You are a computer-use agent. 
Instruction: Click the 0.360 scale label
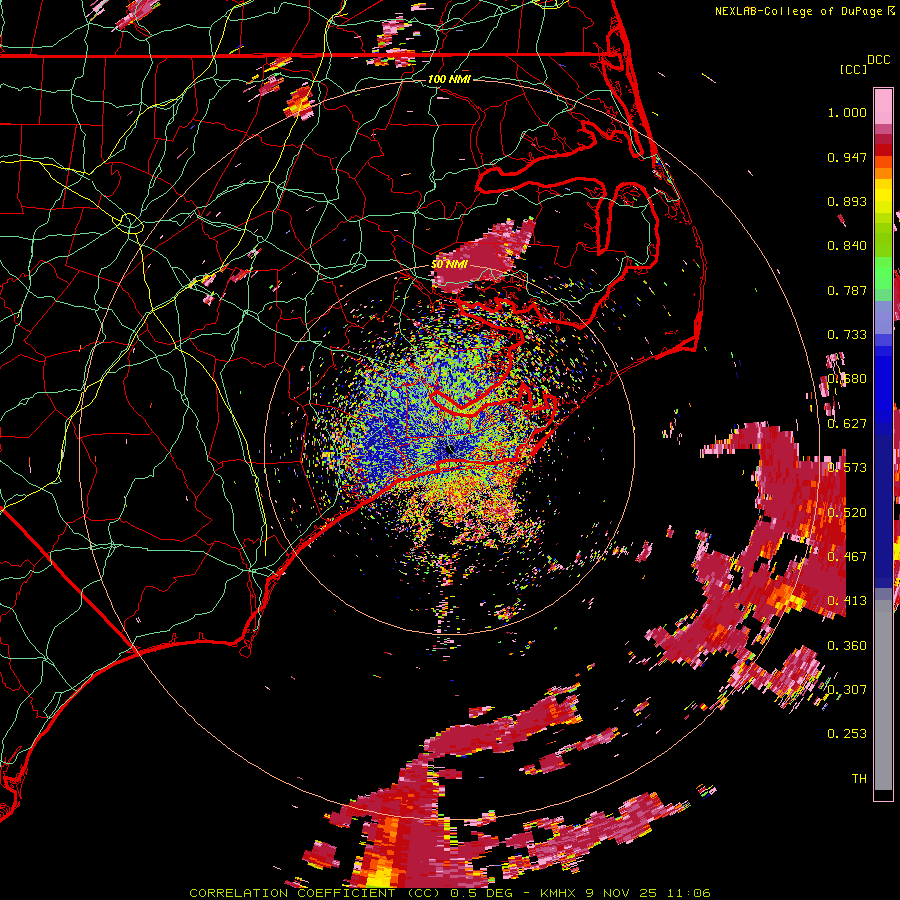[x=847, y=646]
